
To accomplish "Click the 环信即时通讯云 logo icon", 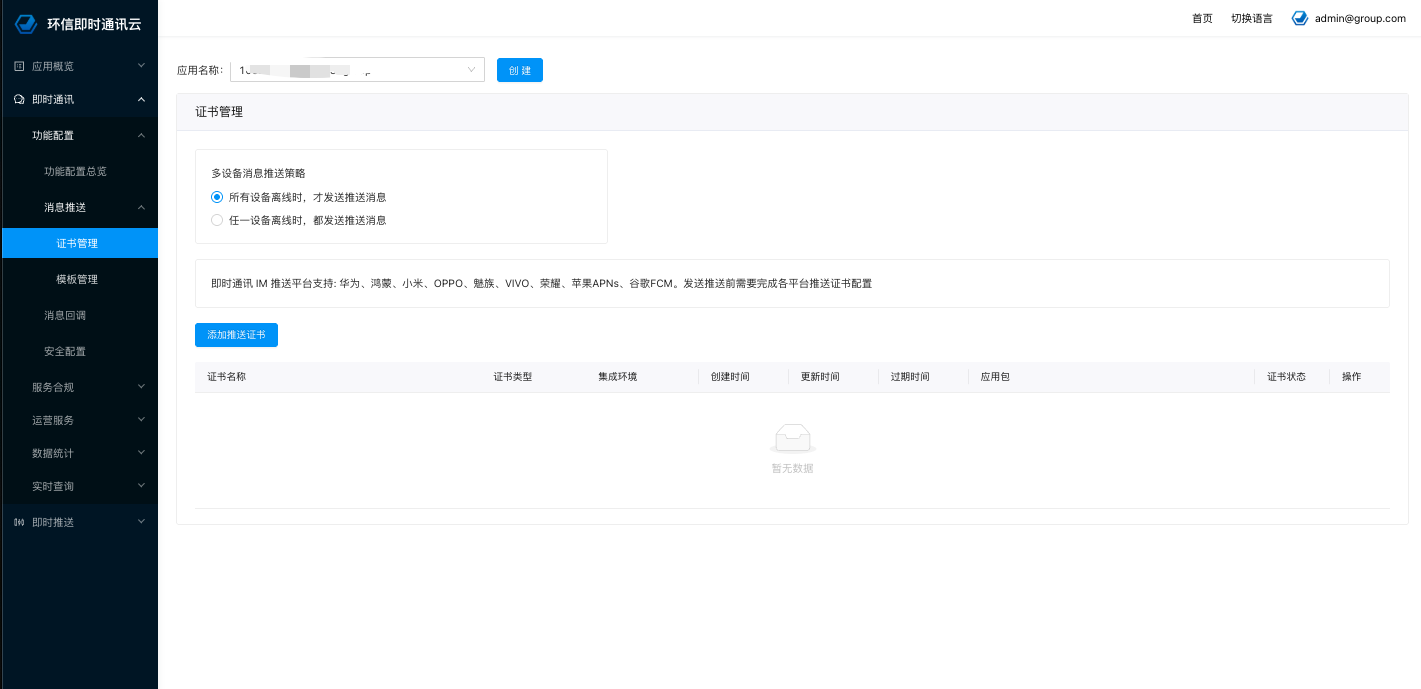I will (x=26, y=24).
